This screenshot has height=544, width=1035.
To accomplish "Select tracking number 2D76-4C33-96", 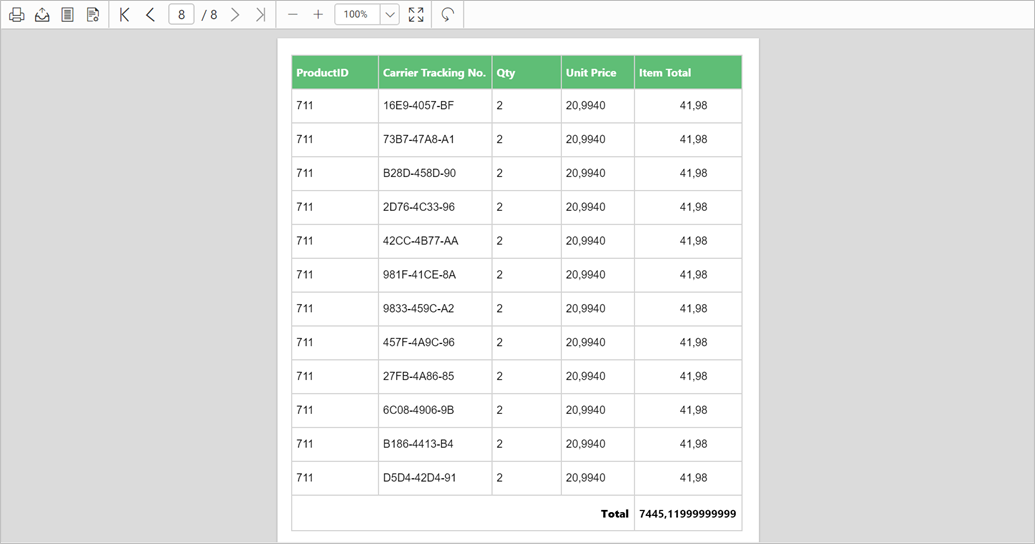I will coord(418,207).
